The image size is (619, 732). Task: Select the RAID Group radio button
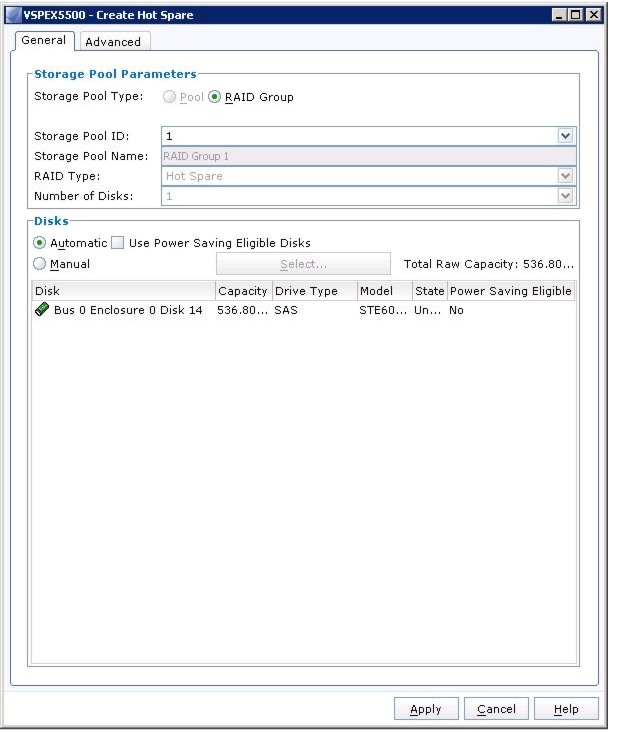click(214, 97)
